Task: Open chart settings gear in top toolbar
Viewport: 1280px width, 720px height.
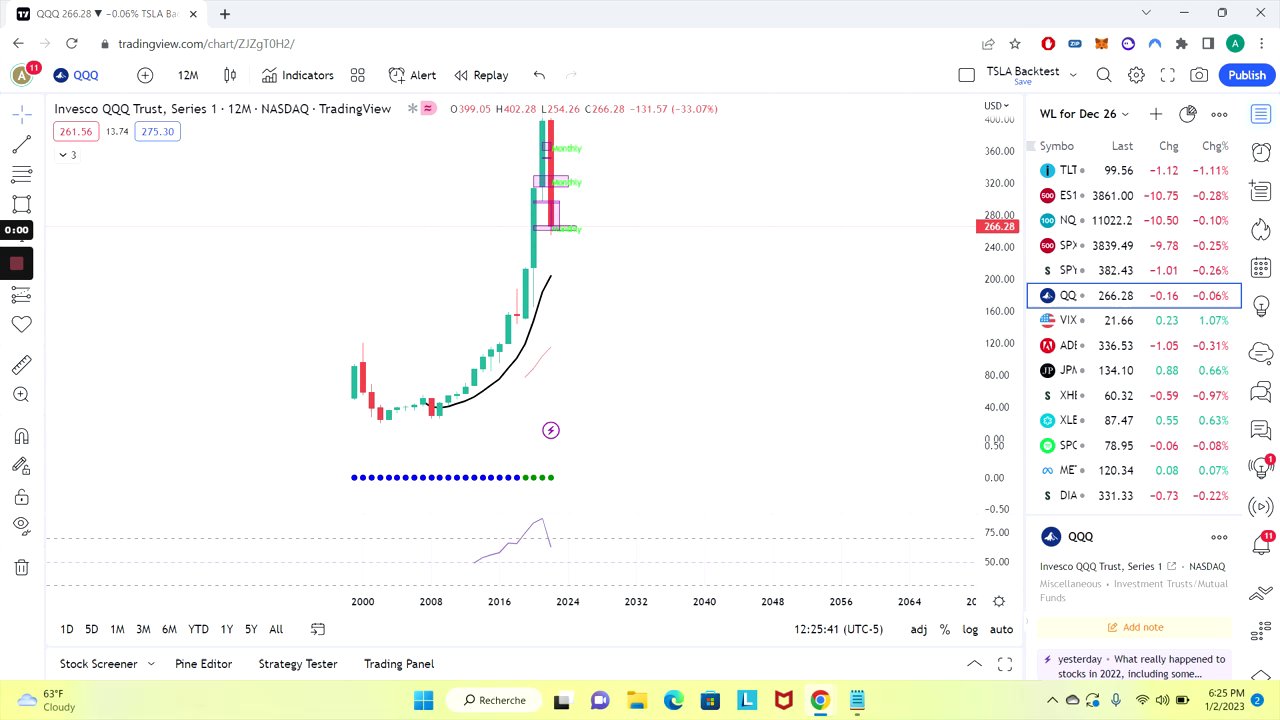Action: (1136, 75)
